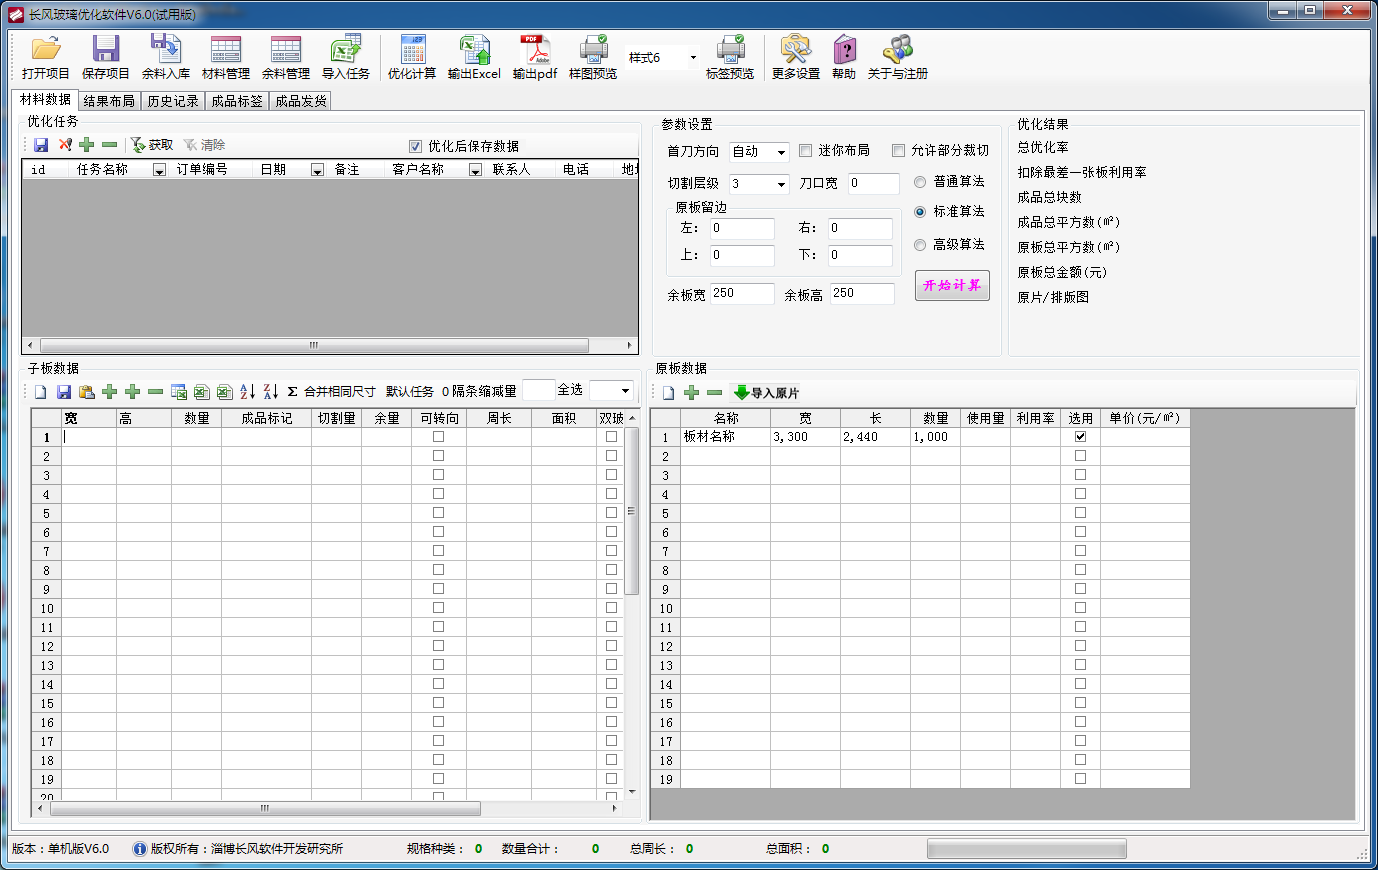The image size is (1378, 870).
Task: Select 普通算法 radio button
Action: pyautogui.click(x=920, y=182)
